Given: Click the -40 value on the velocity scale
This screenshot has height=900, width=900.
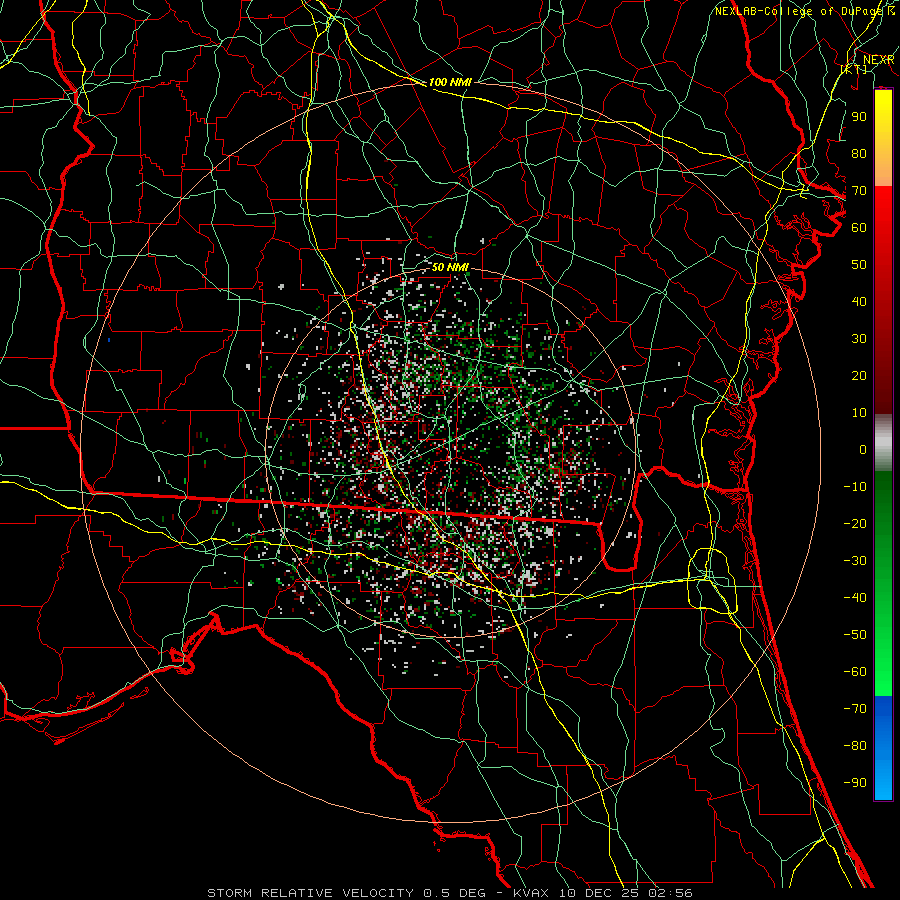Looking at the screenshot, I should coord(855,598).
